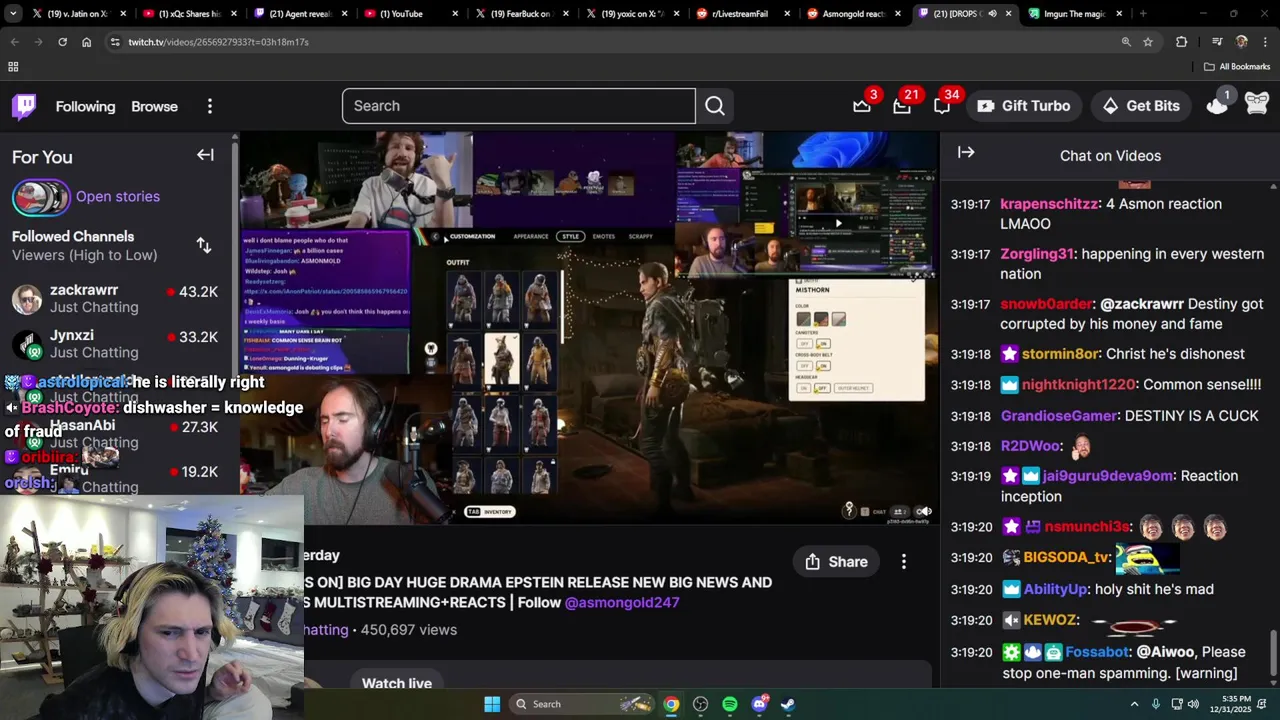
Task: Collapse the Chat on Videos panel
Action: (966, 152)
